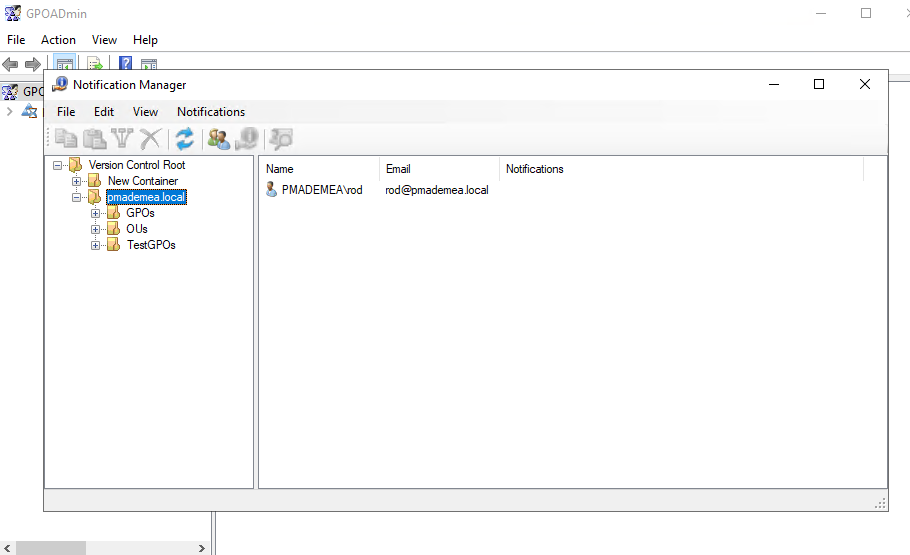Toggle the GPOADmin show/hide console tree icon

coord(64,63)
